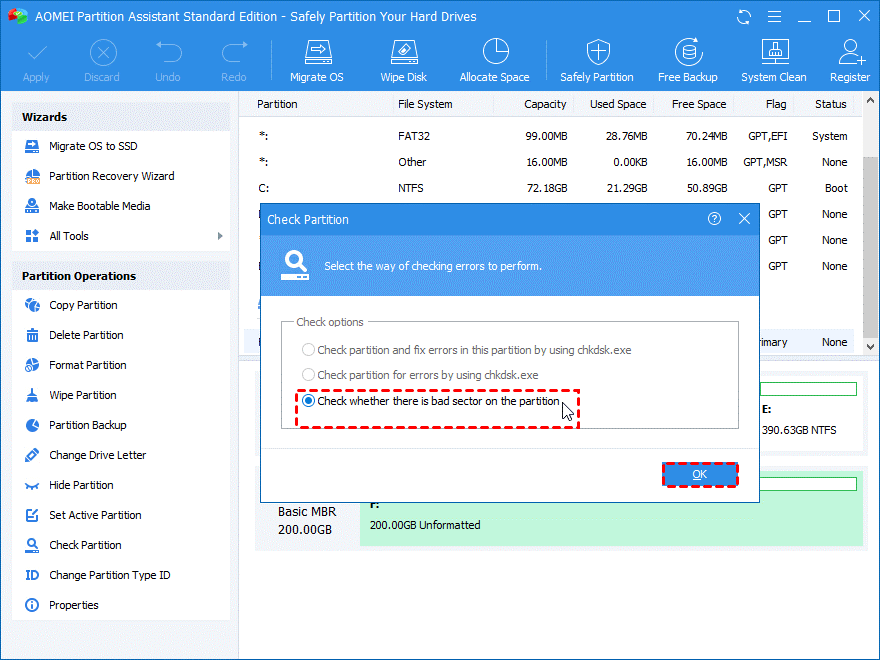Open the title bar menu icon
This screenshot has height=660, width=880.
click(x=772, y=17)
